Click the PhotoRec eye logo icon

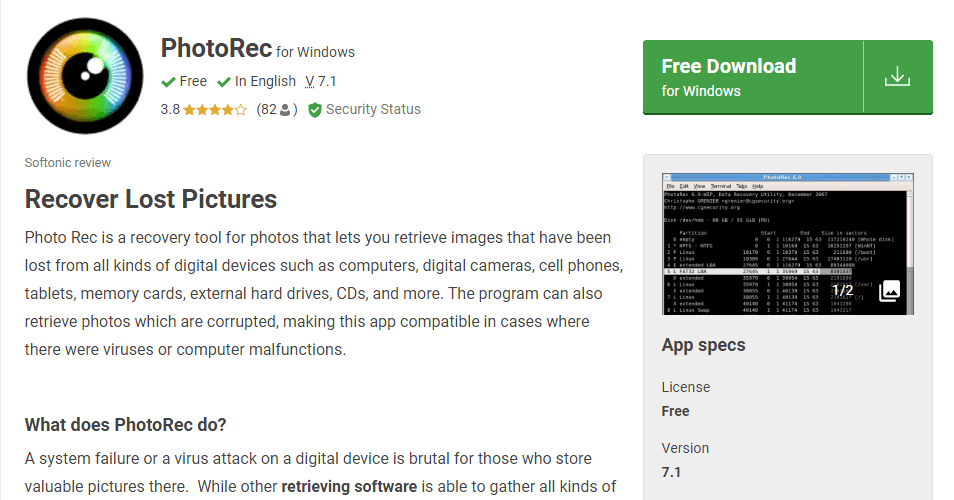pos(85,76)
